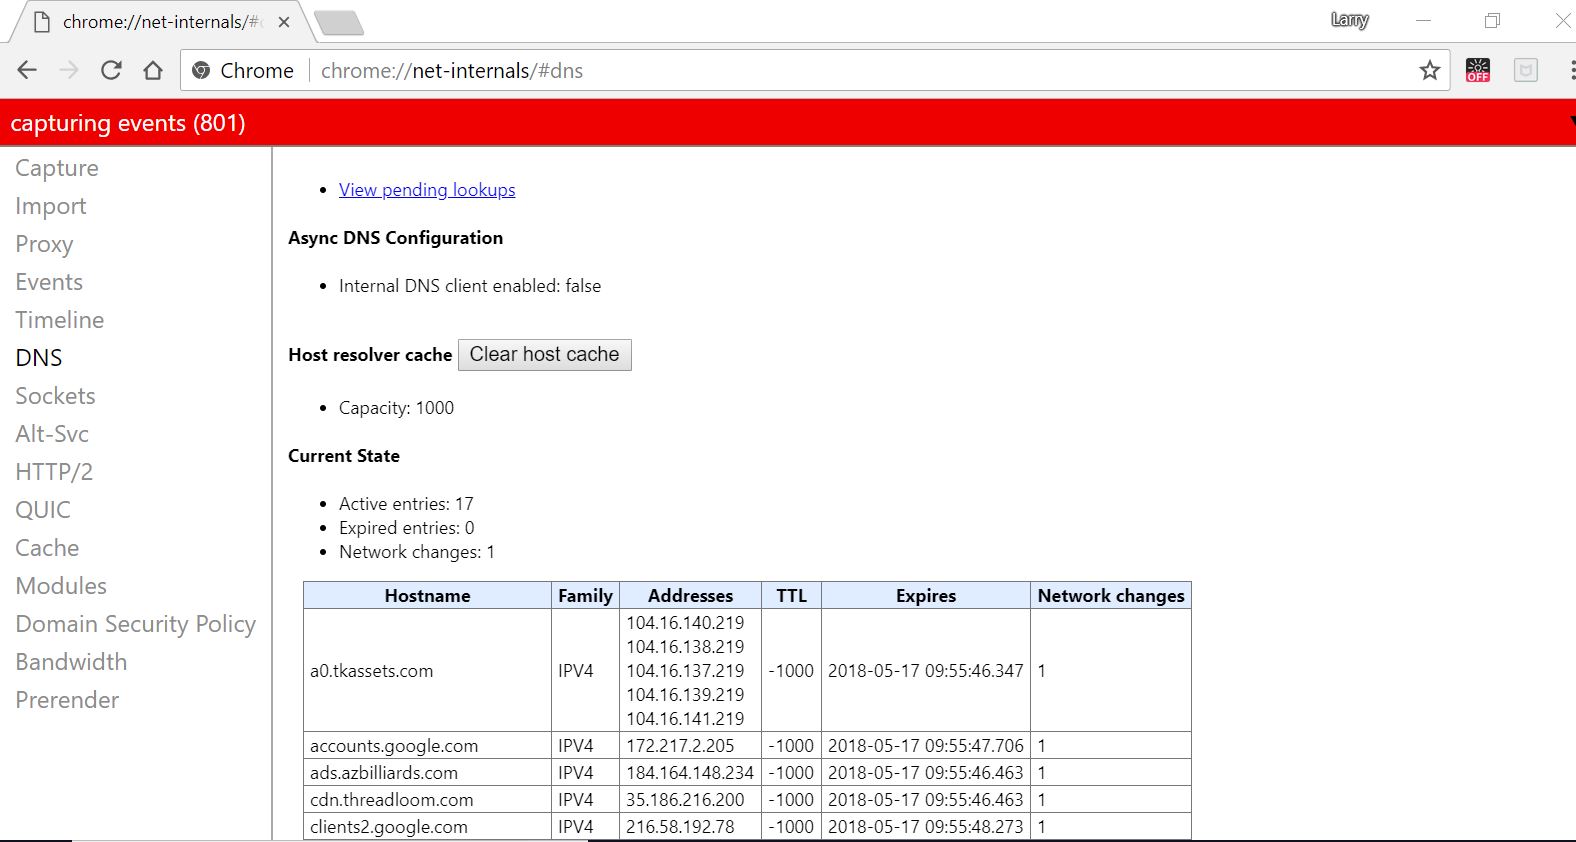Select the Timeline sidebar item
The width and height of the screenshot is (1576, 842).
(x=59, y=320)
